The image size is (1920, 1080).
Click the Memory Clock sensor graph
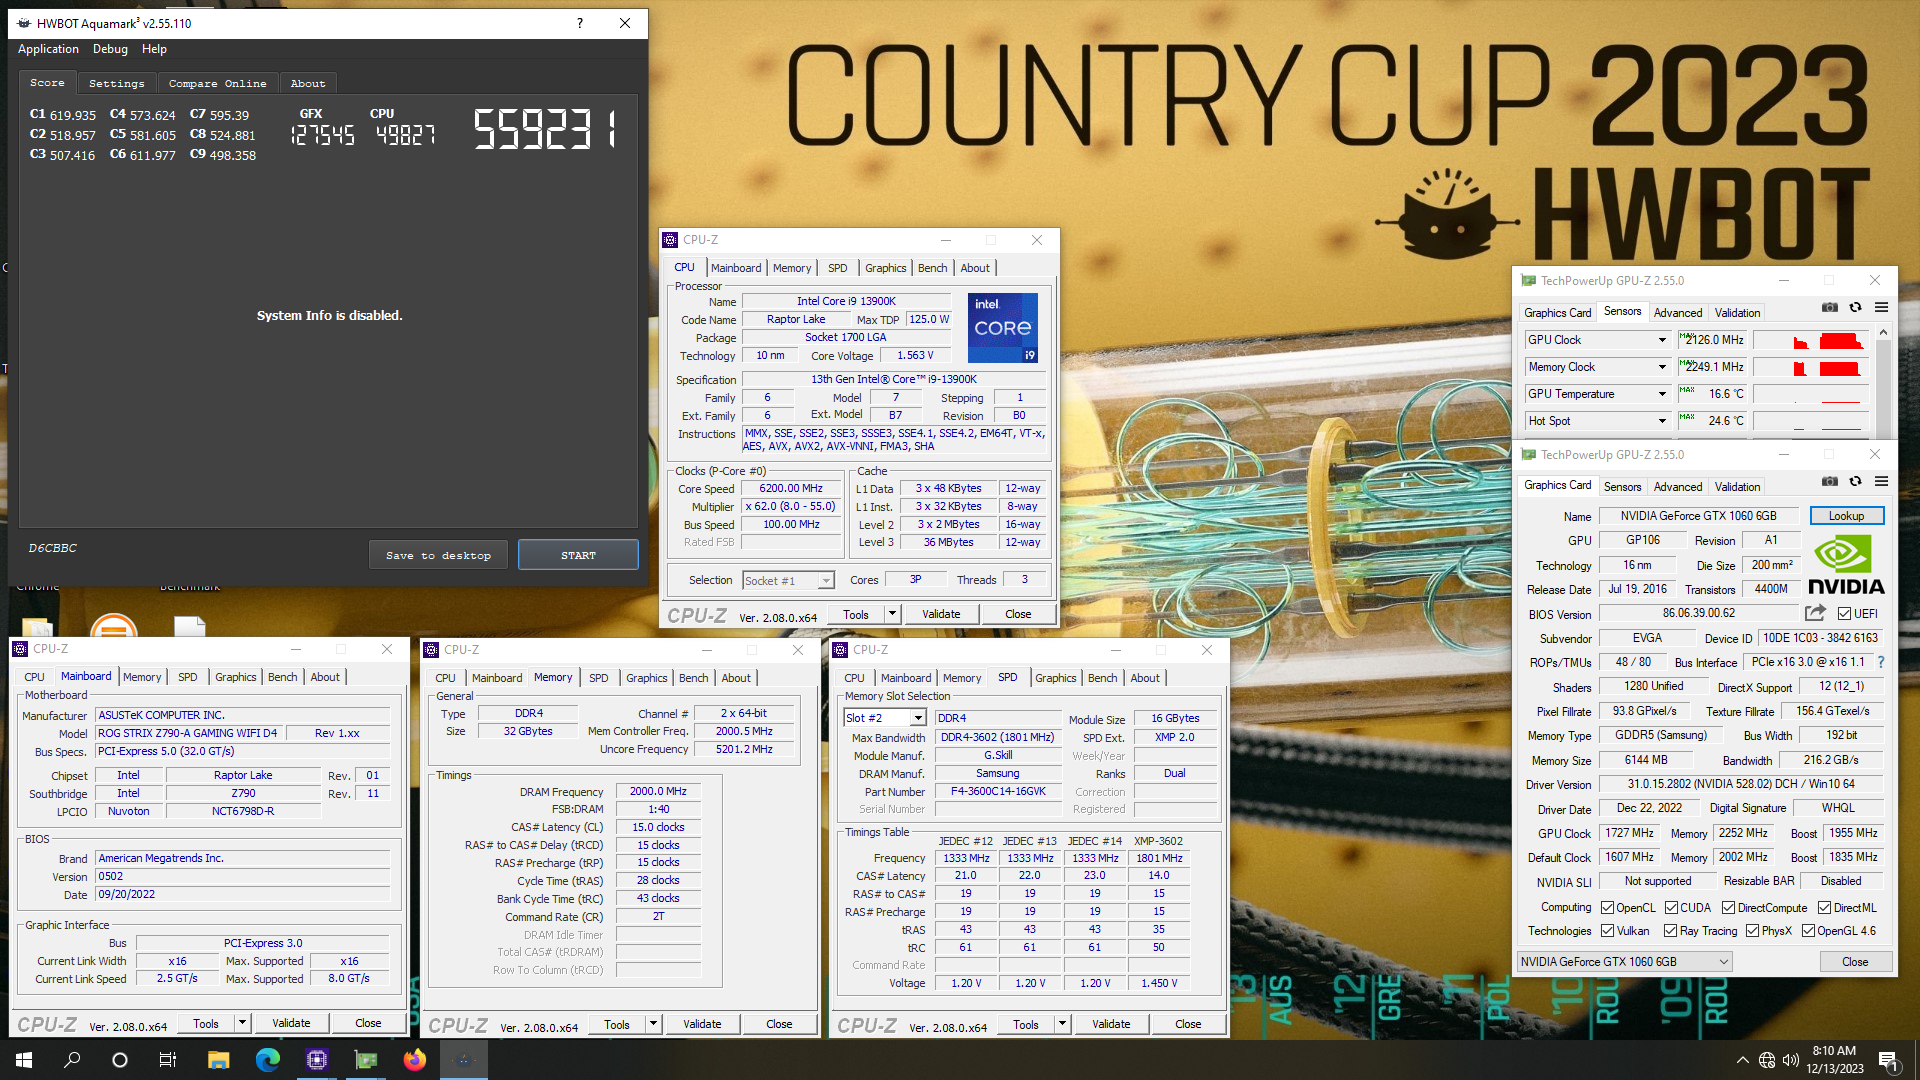coord(1811,367)
